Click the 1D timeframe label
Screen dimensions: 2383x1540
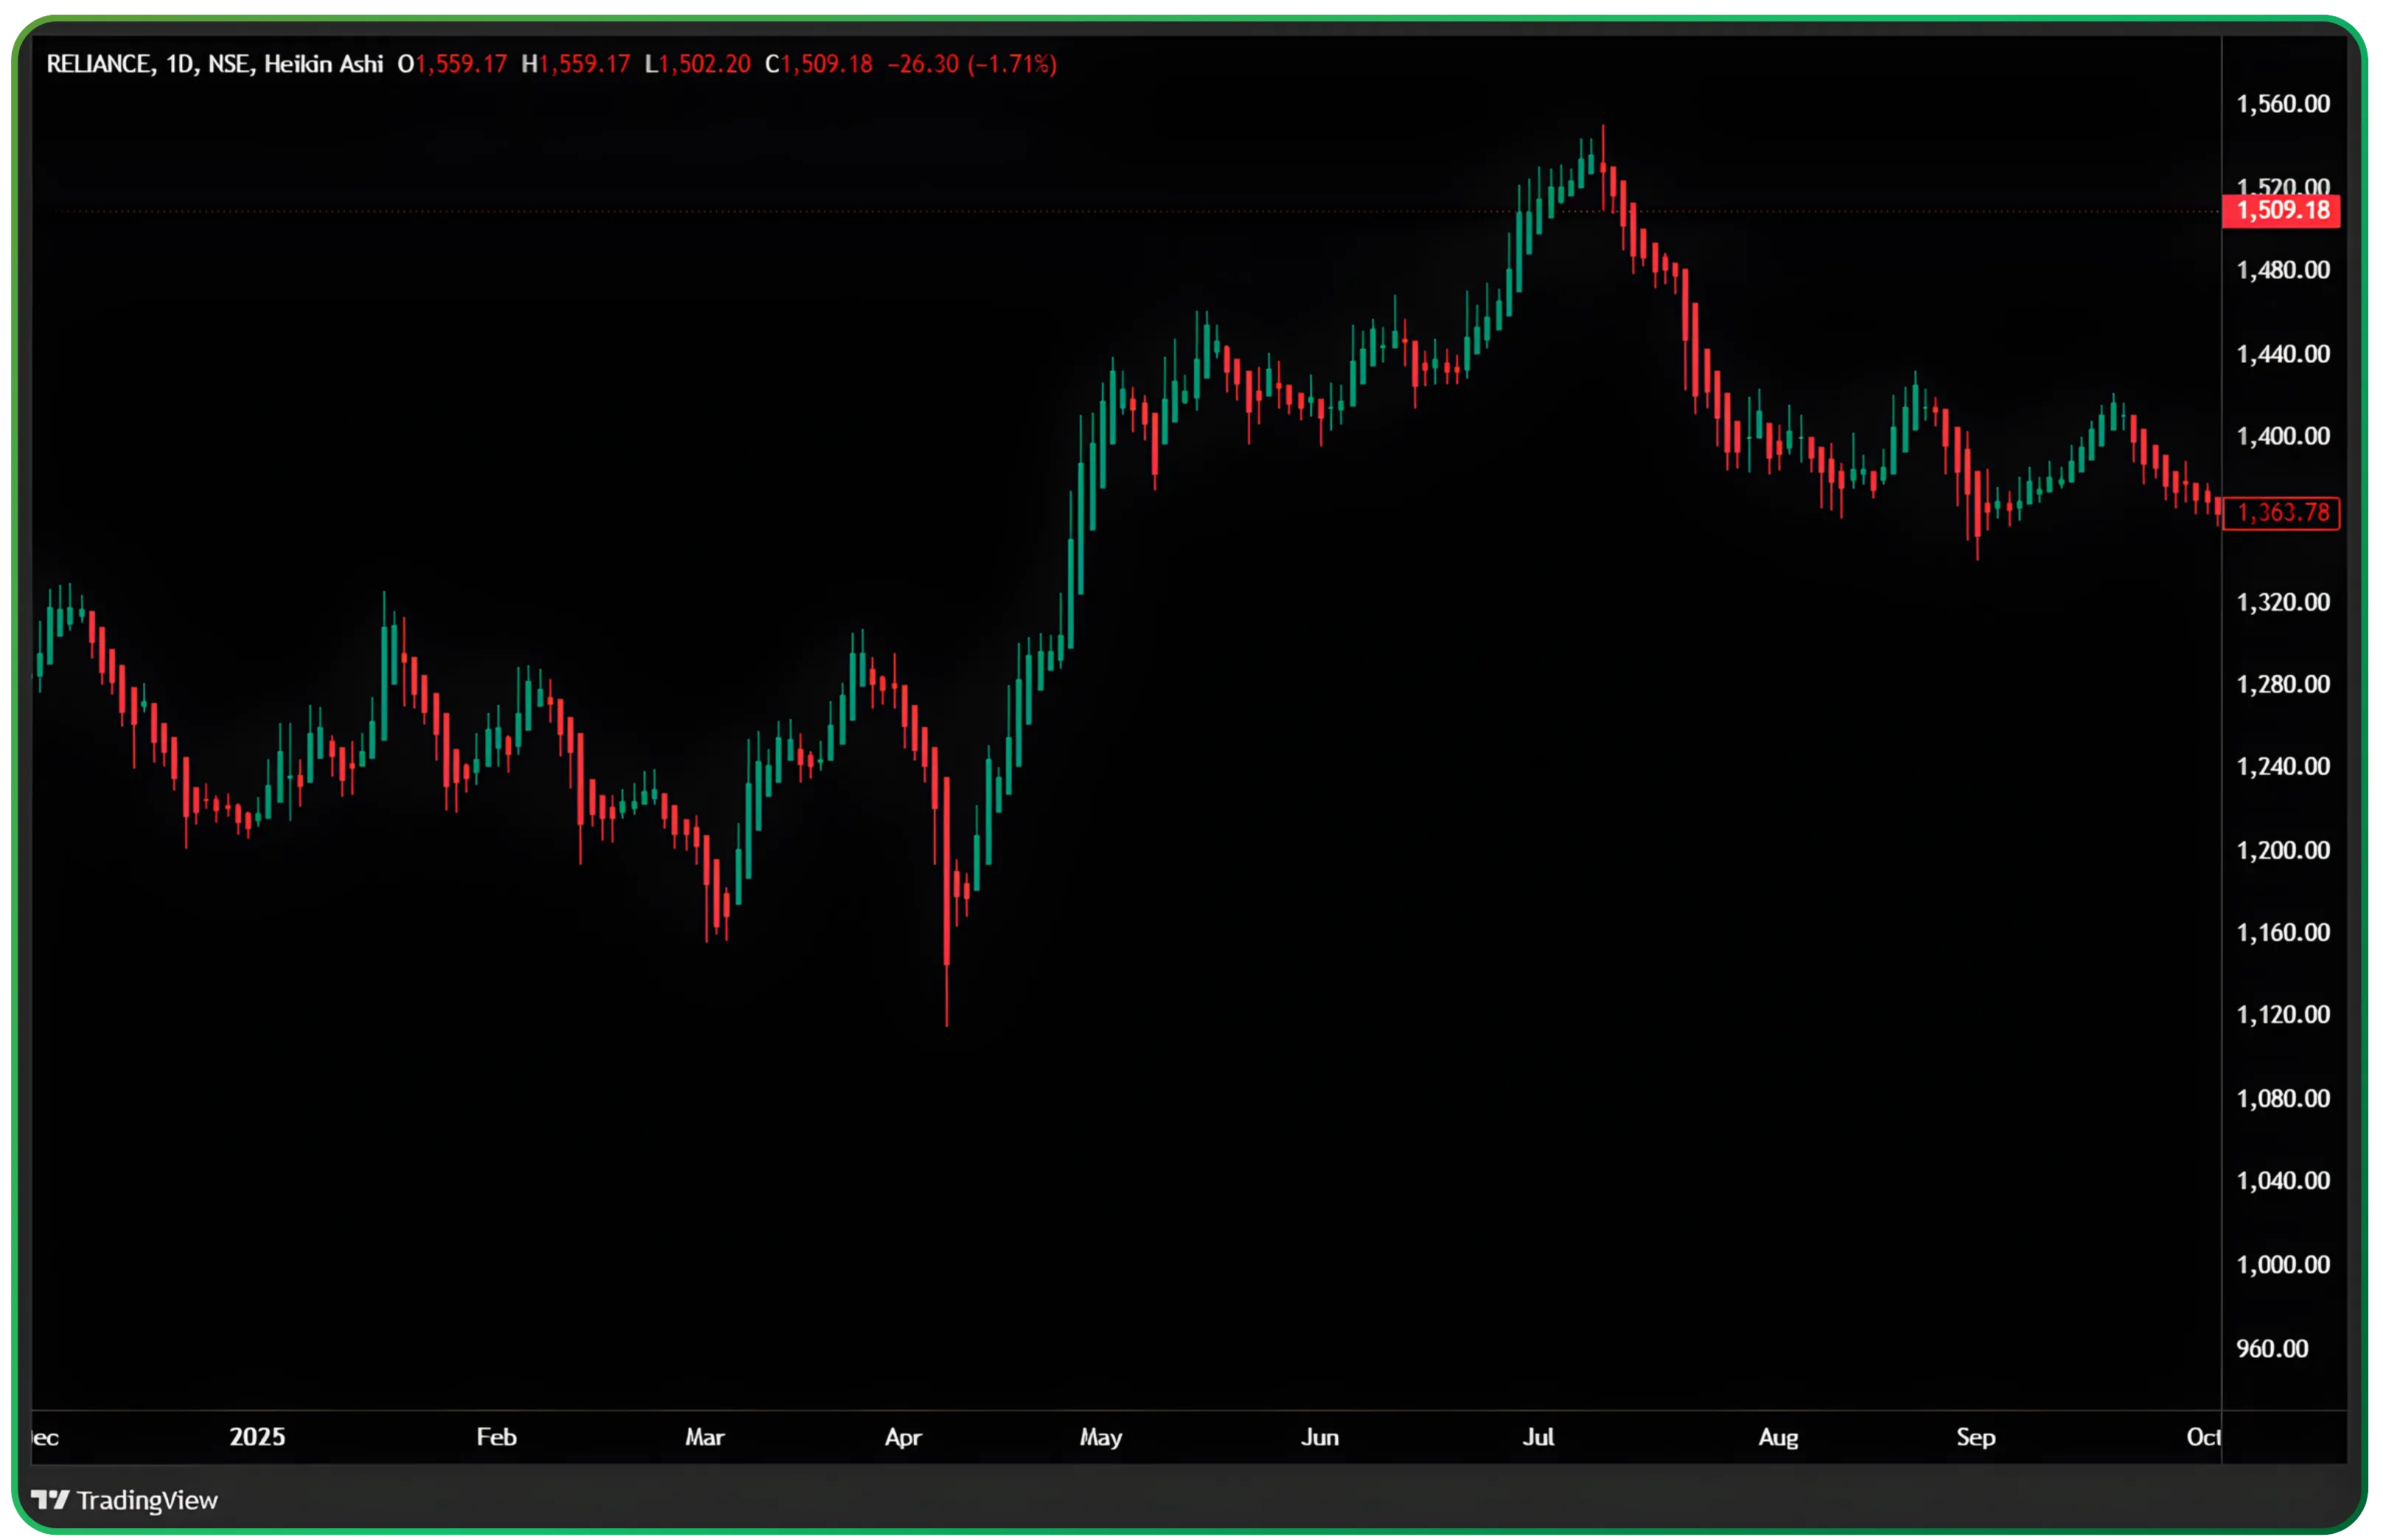tap(180, 66)
